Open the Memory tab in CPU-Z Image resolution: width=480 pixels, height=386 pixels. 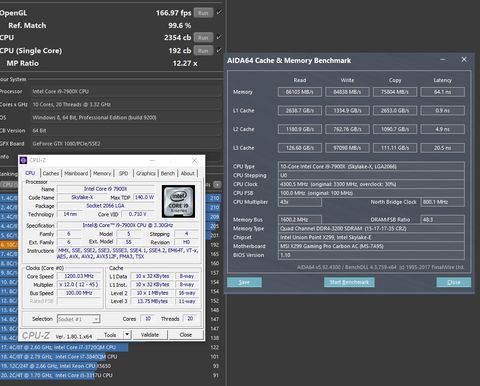[x=102, y=173]
